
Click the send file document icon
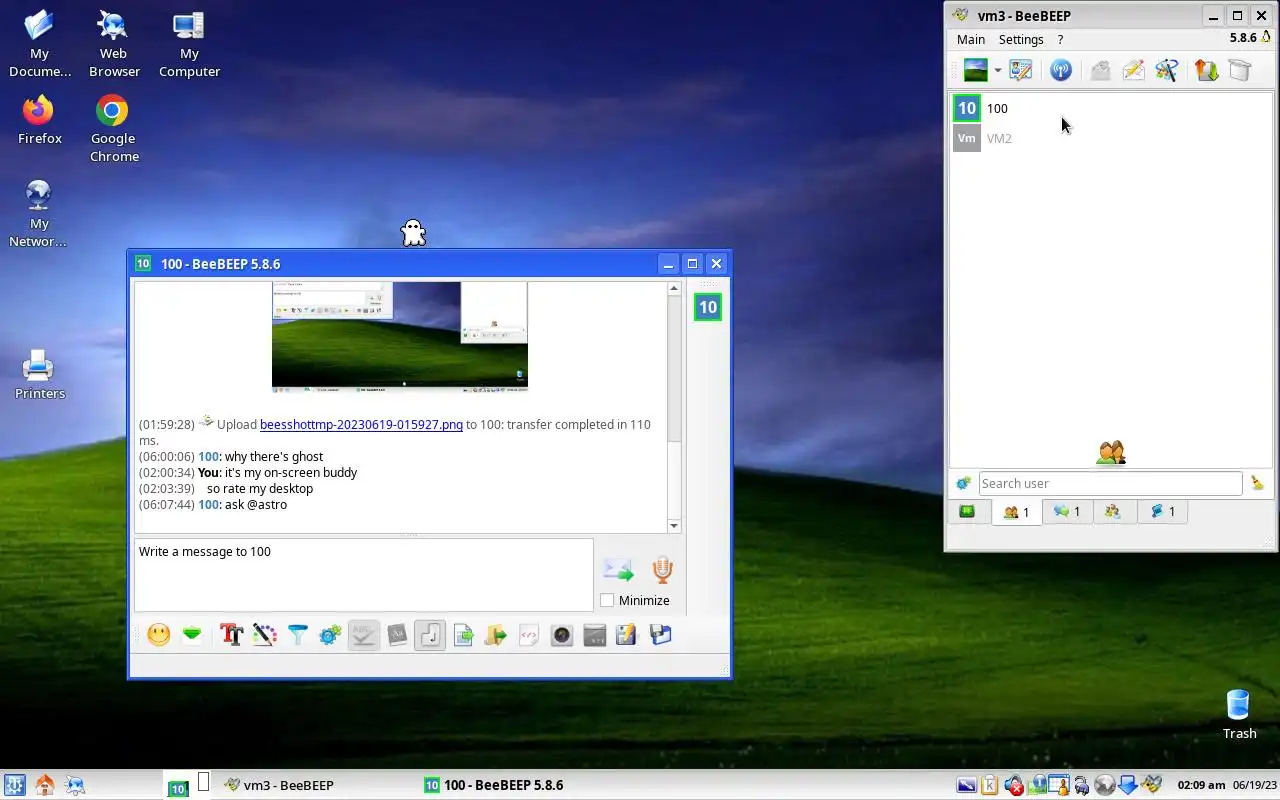(x=463, y=635)
